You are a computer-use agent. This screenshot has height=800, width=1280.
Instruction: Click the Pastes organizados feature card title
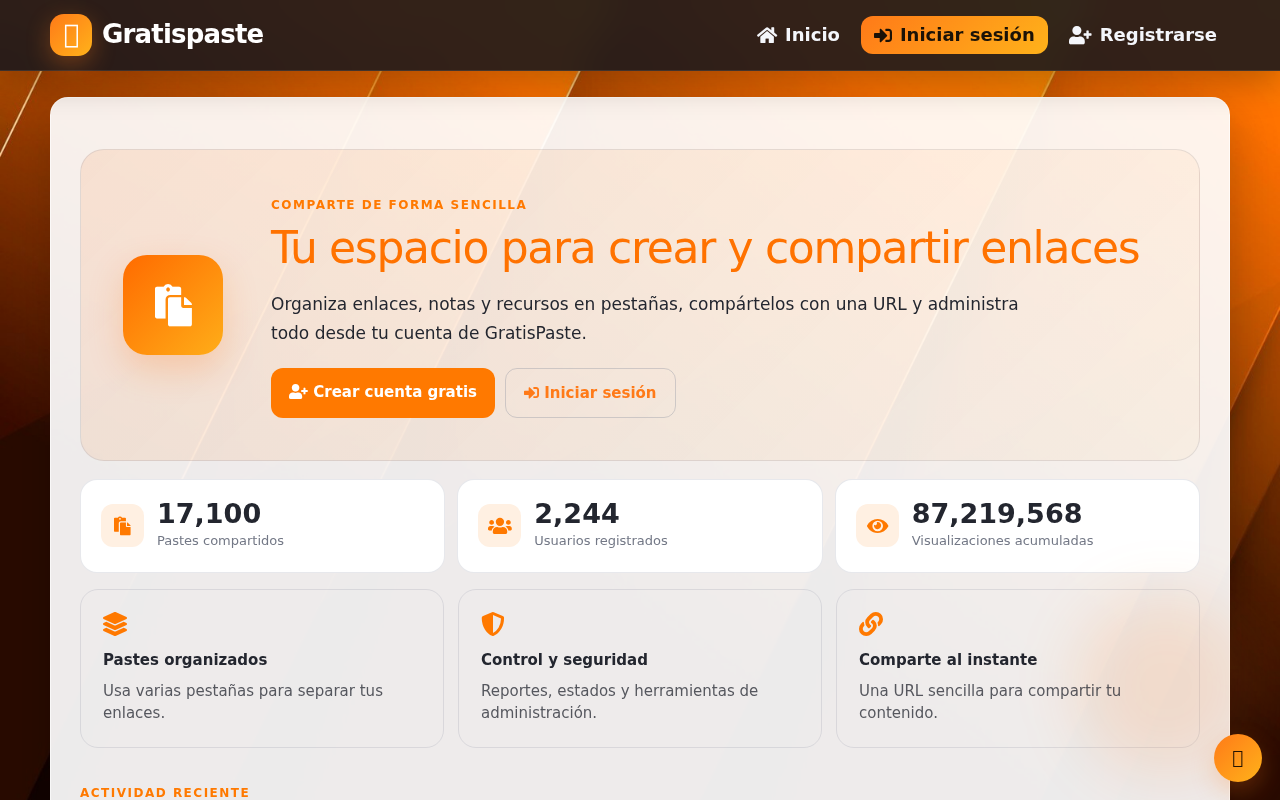point(185,660)
